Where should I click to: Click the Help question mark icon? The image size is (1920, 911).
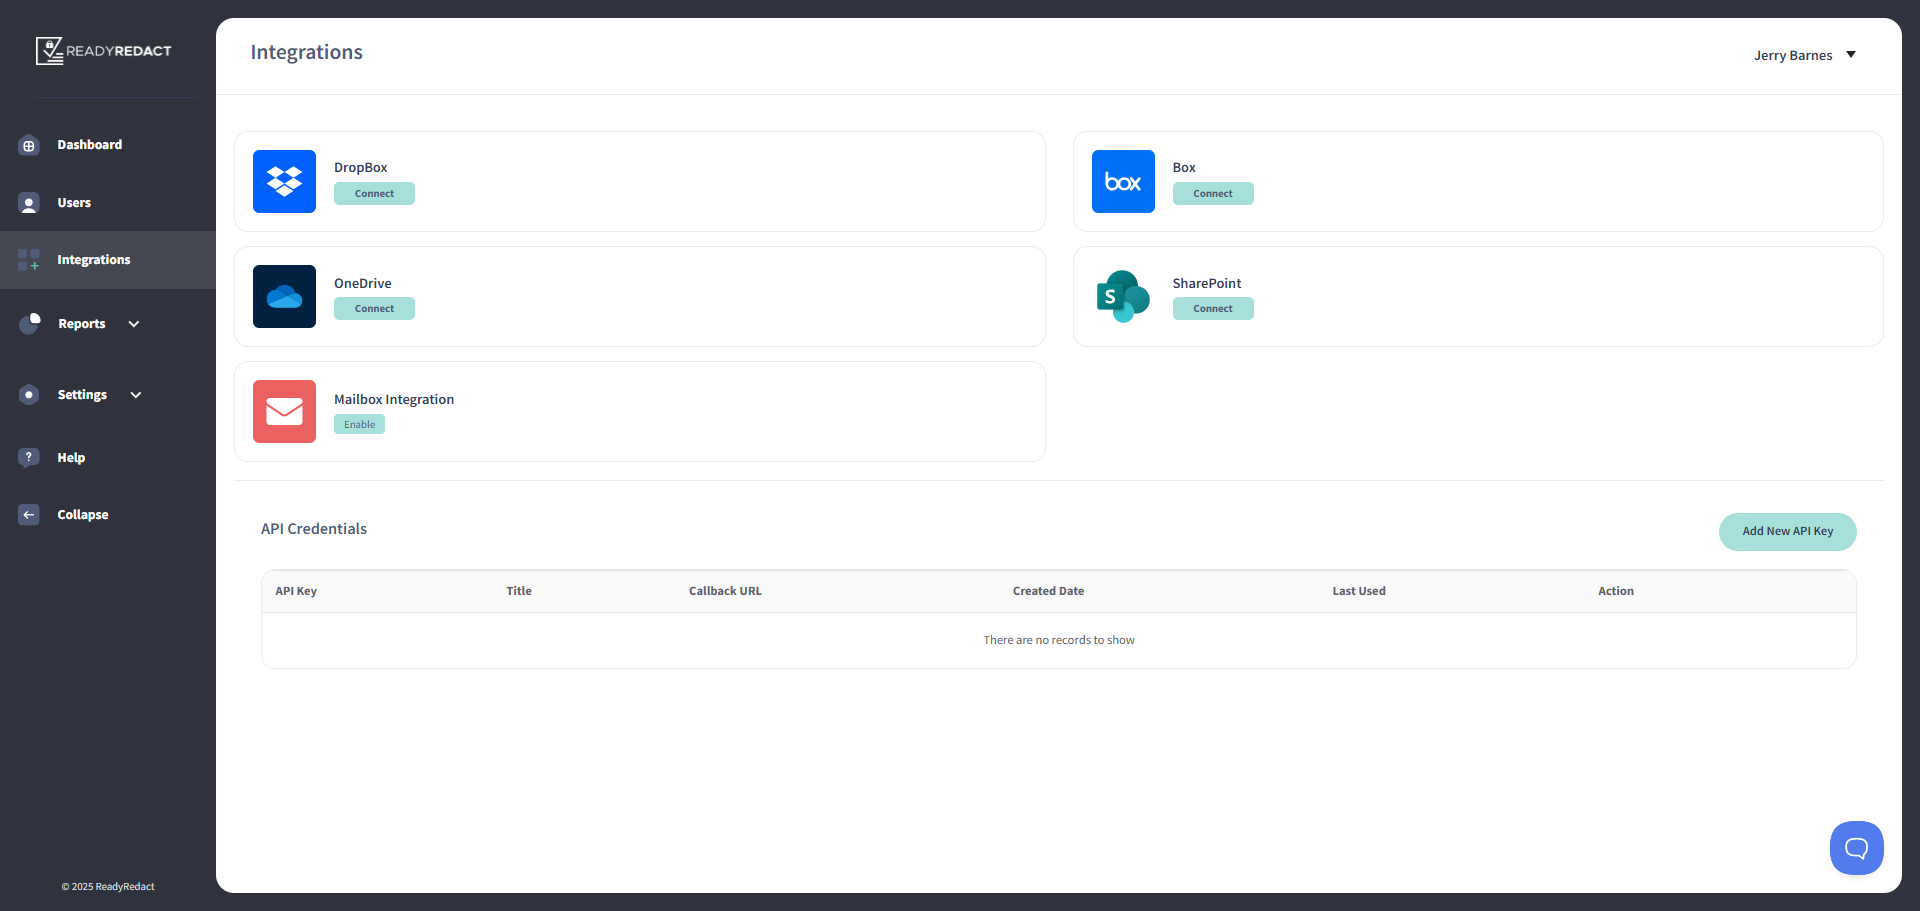coord(29,457)
